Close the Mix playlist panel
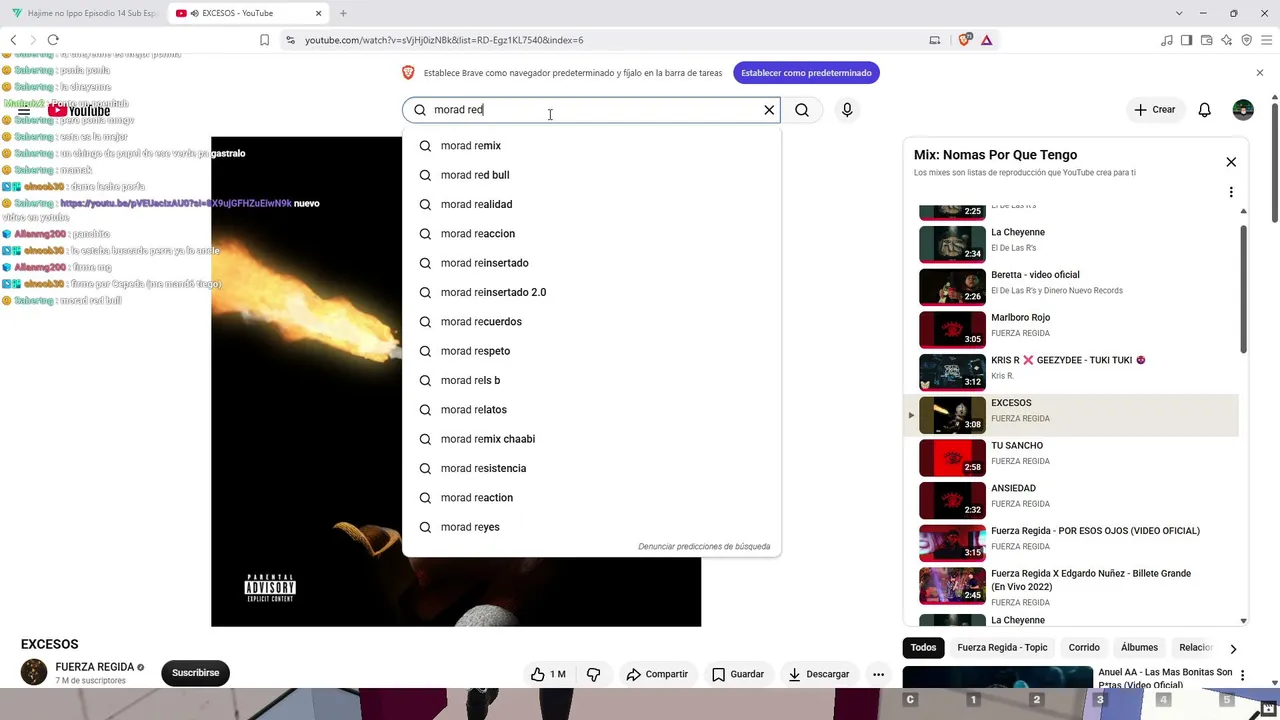The width and height of the screenshot is (1280, 720). coord(1231,162)
